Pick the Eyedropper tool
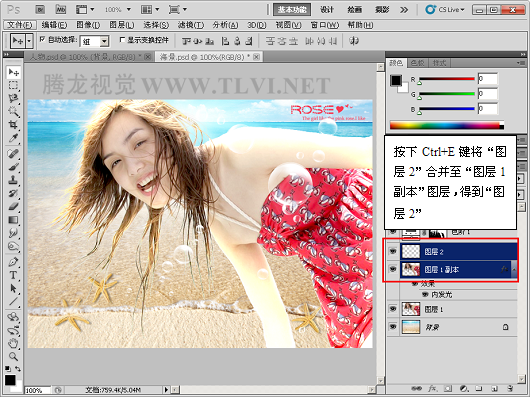 pos(13,138)
